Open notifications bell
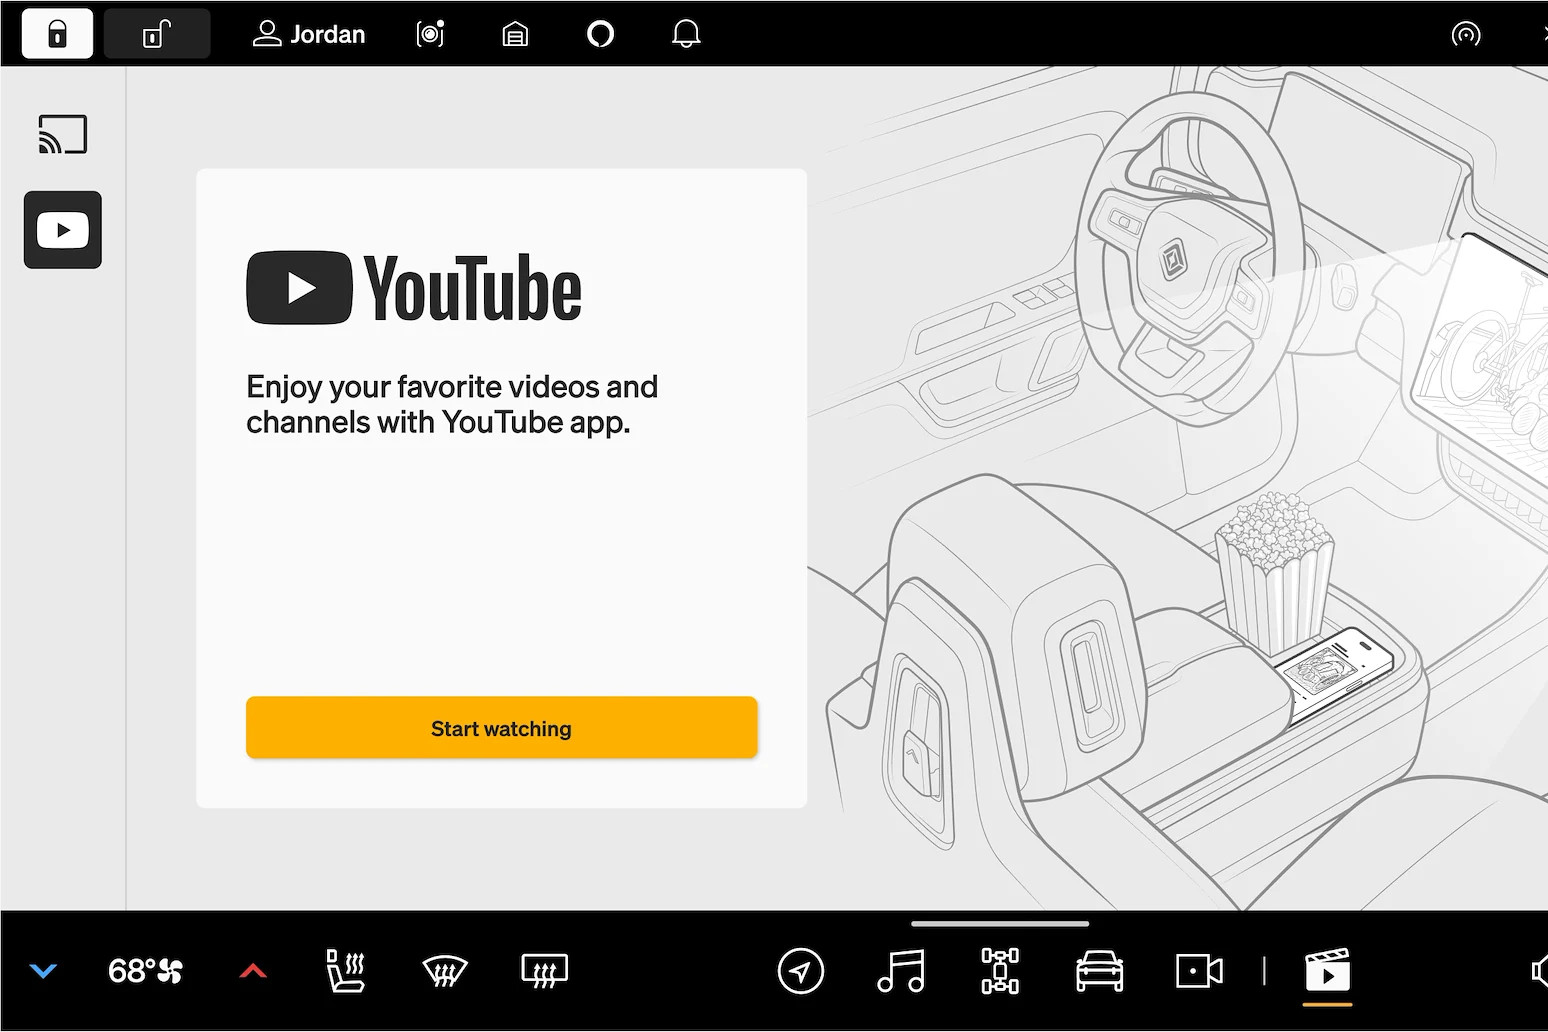Screen dimensions: 1548x1032 tap(686, 34)
